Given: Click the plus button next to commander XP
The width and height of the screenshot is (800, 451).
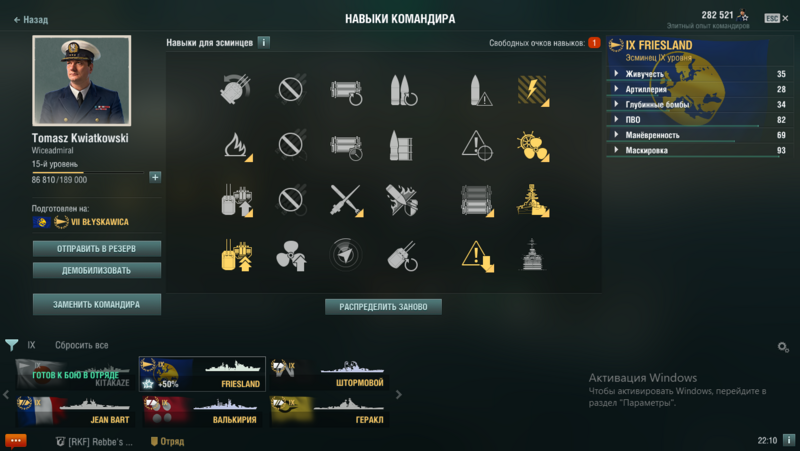Looking at the screenshot, I should (x=155, y=177).
